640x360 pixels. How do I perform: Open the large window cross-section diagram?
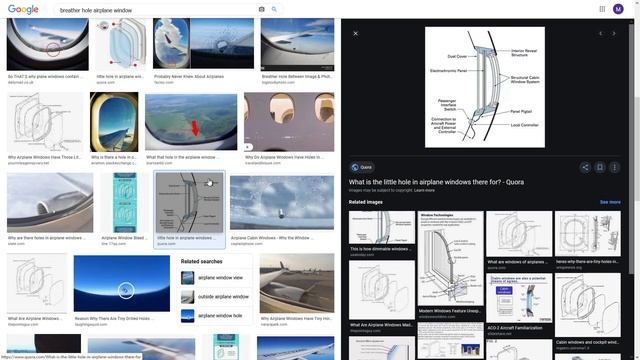(x=484, y=87)
